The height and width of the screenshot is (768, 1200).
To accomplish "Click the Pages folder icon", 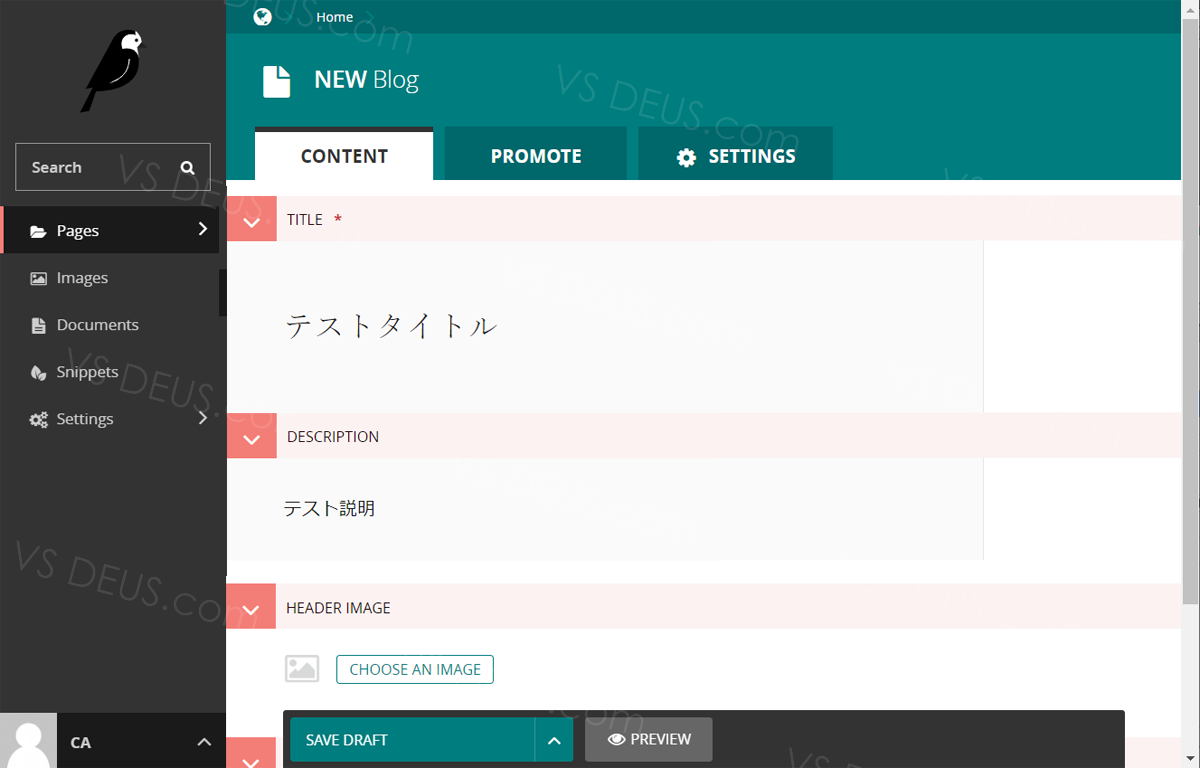I will tap(38, 231).
